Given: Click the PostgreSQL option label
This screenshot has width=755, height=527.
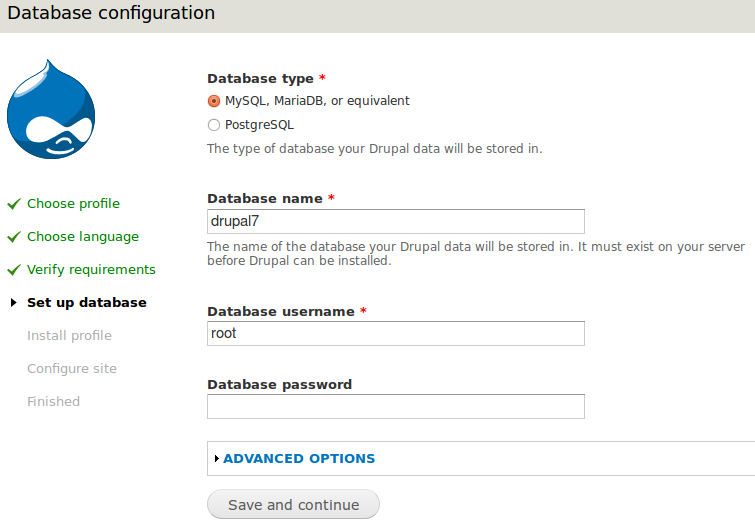Looking at the screenshot, I should 259,125.
